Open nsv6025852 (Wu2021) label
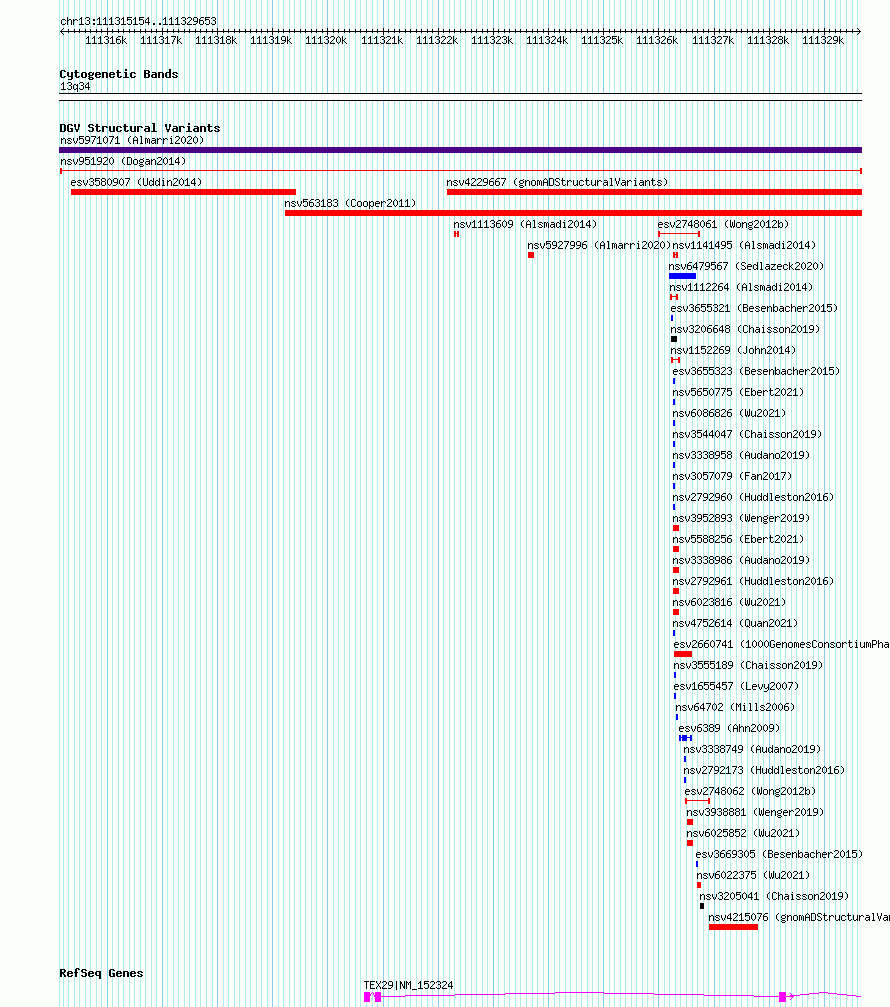The height and width of the screenshot is (1007, 890). (x=743, y=834)
